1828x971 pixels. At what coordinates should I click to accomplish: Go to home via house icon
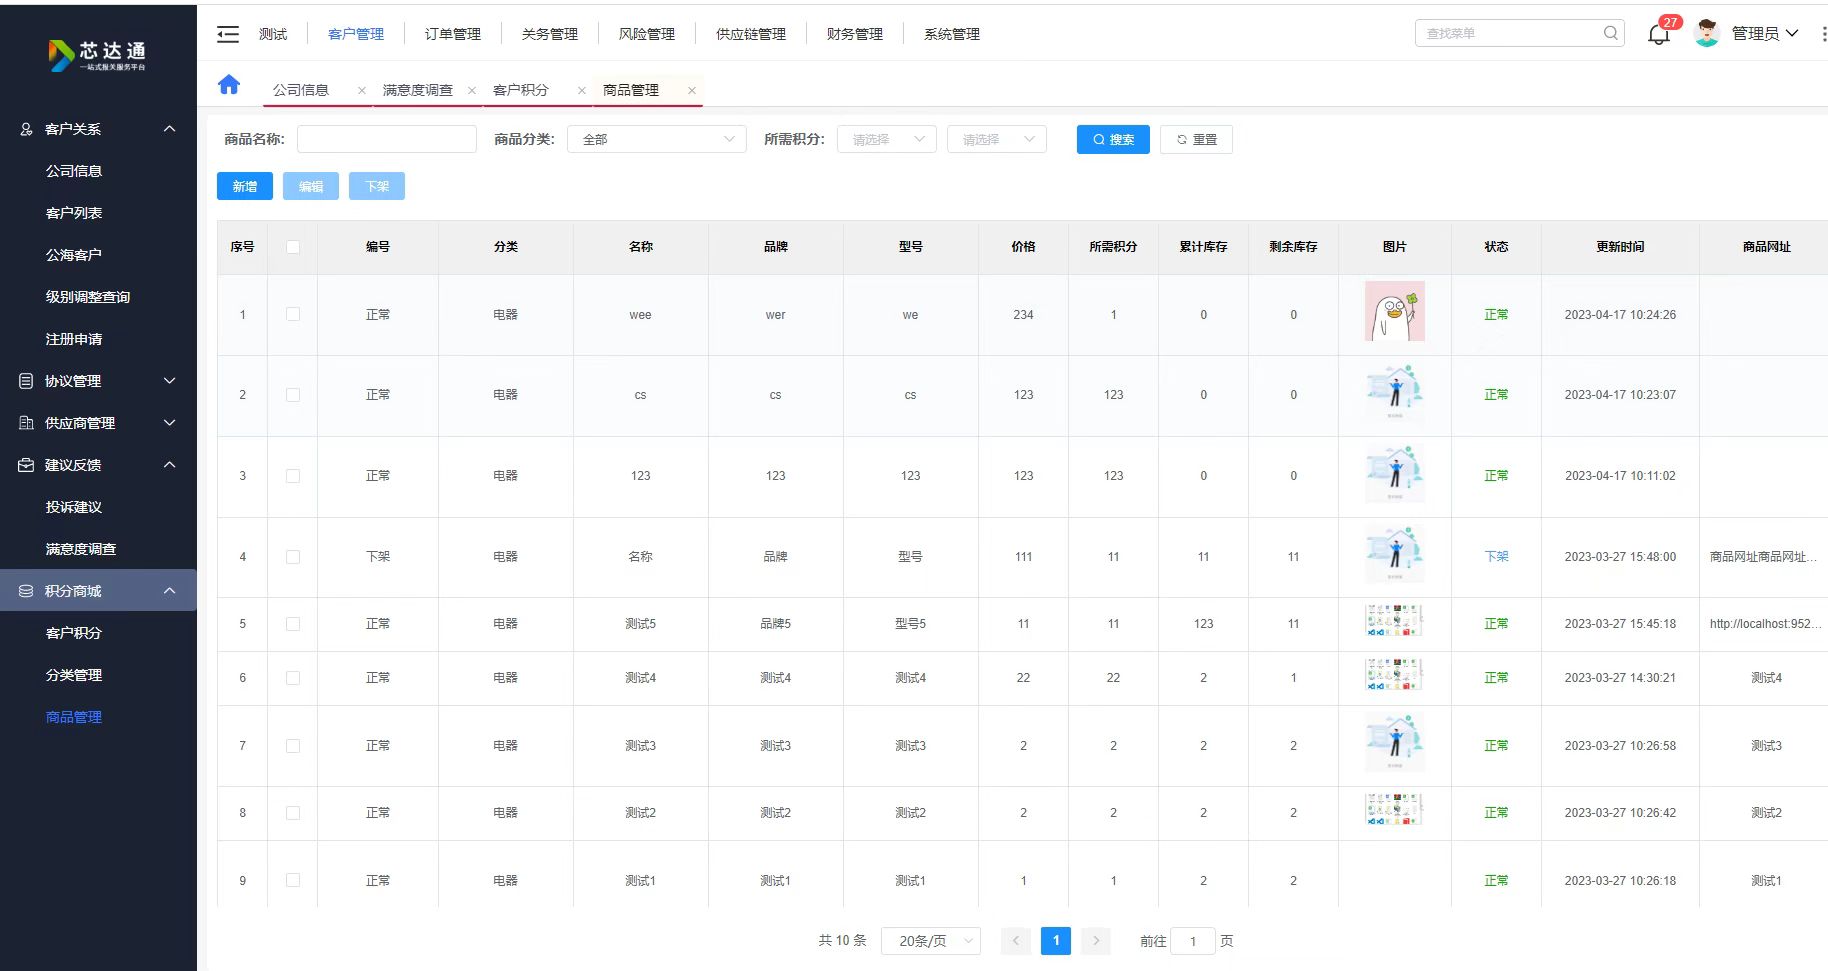click(x=229, y=85)
